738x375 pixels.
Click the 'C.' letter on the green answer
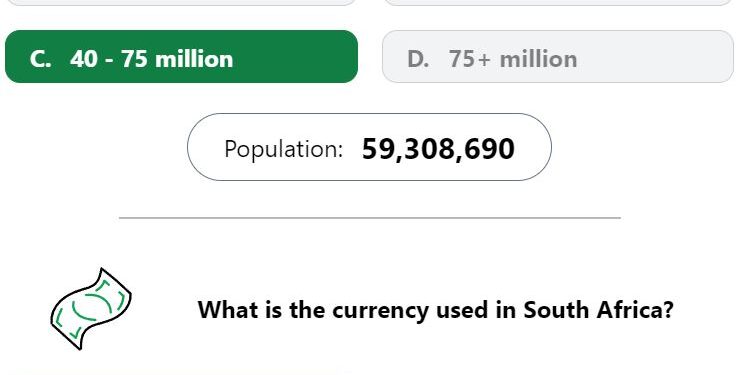tap(40, 59)
